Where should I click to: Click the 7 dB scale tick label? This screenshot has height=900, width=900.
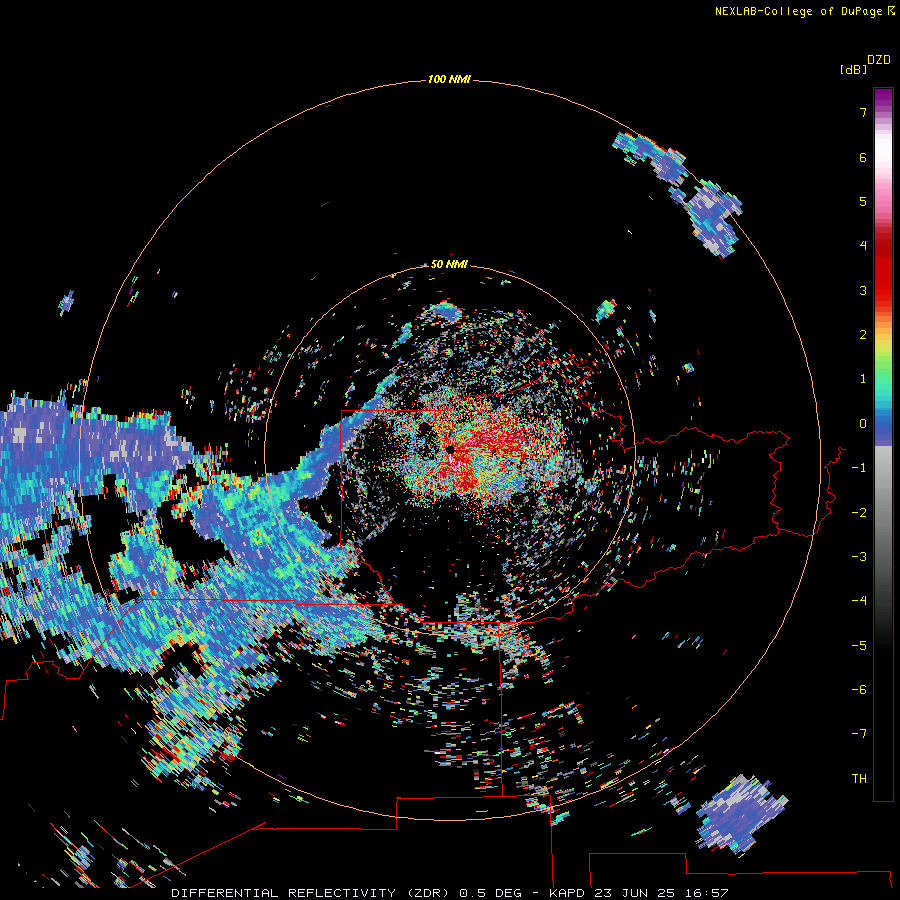click(863, 112)
